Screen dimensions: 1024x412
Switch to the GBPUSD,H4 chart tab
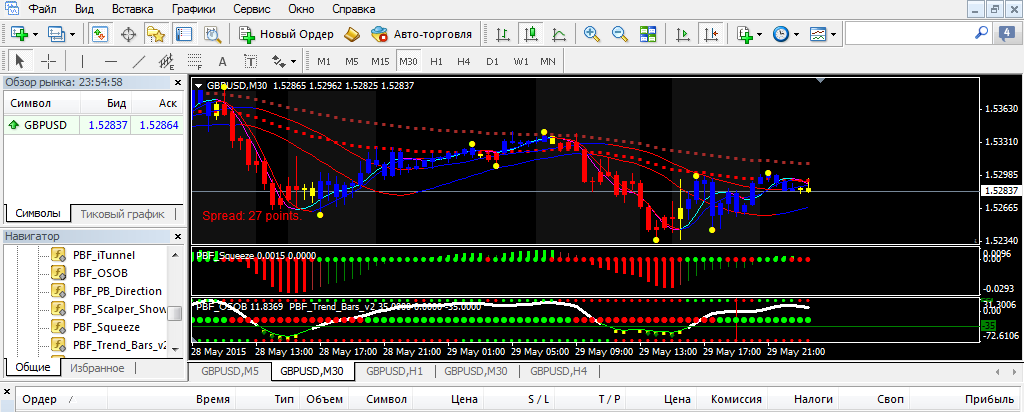[558, 372]
